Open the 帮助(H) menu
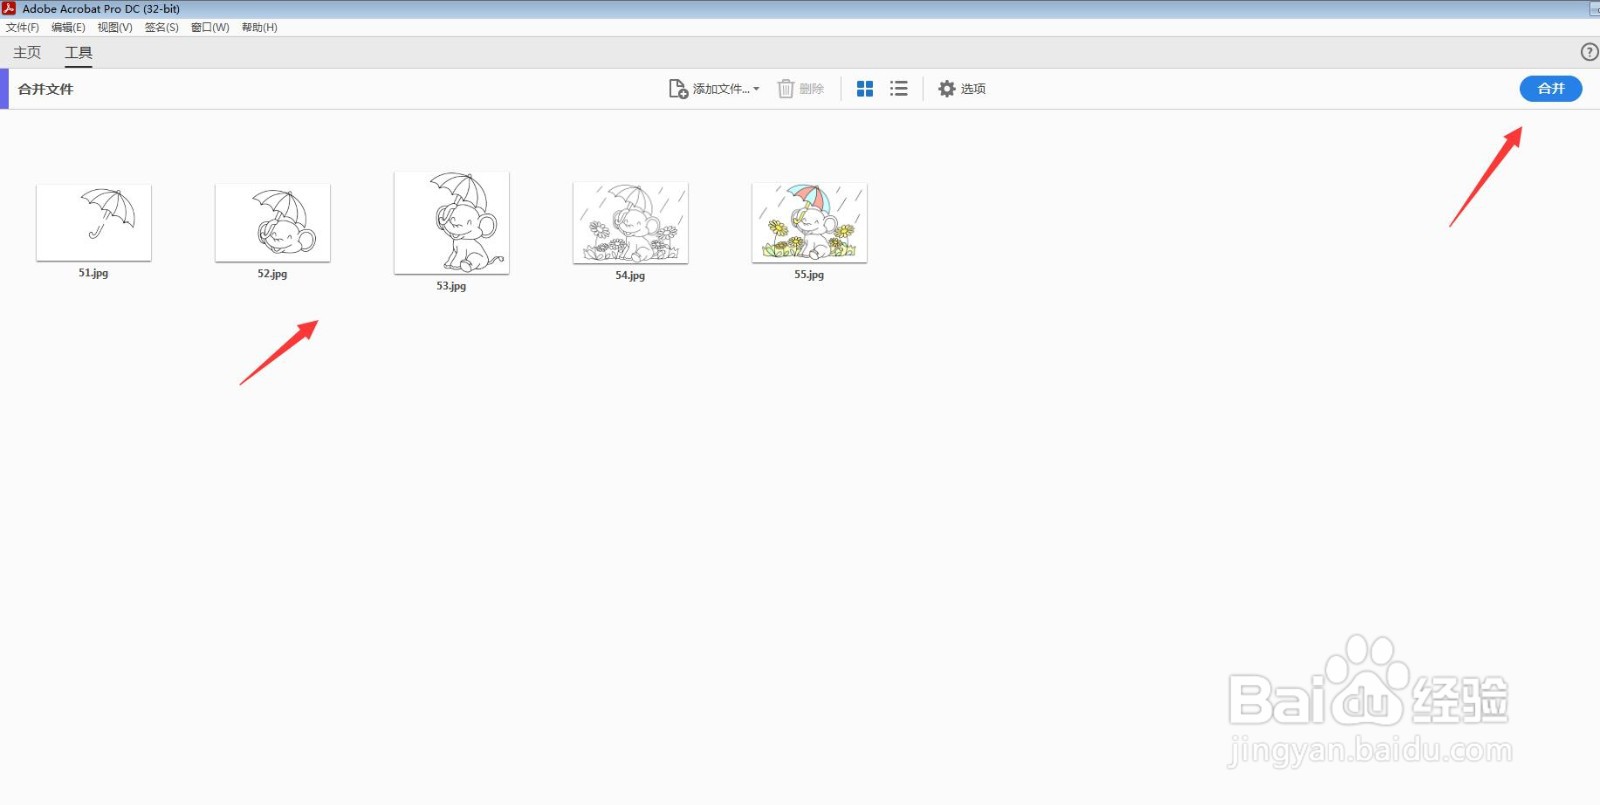Screen dimensions: 1600x805 [x=259, y=27]
